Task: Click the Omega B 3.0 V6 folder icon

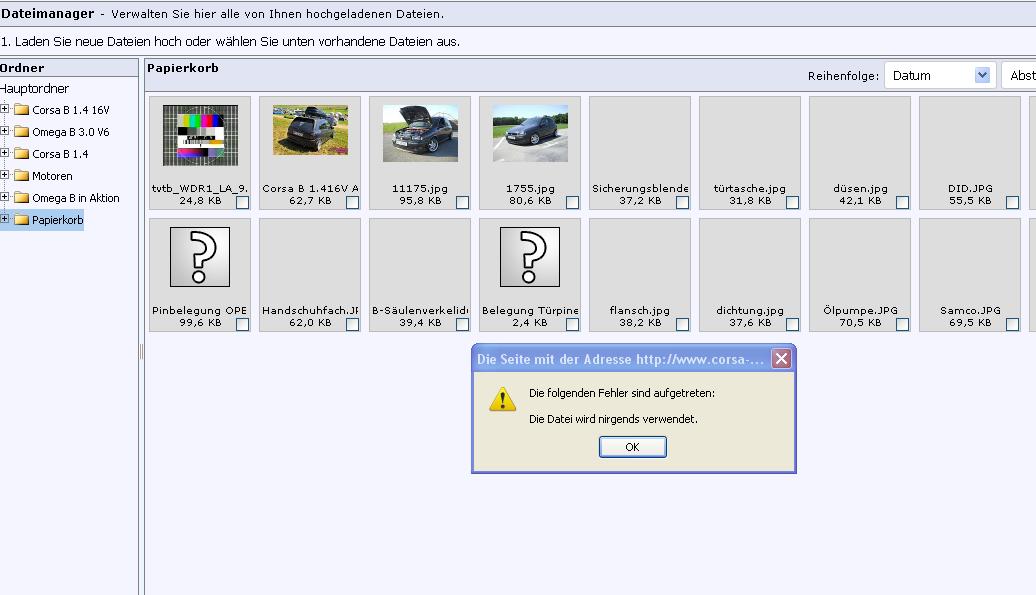Action: point(22,131)
